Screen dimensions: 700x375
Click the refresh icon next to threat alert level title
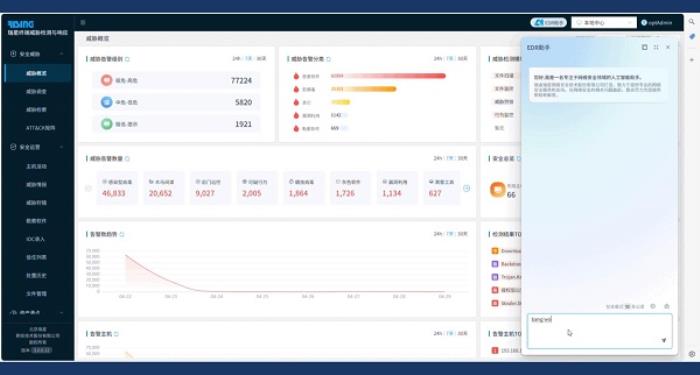pyautogui.click(x=127, y=59)
